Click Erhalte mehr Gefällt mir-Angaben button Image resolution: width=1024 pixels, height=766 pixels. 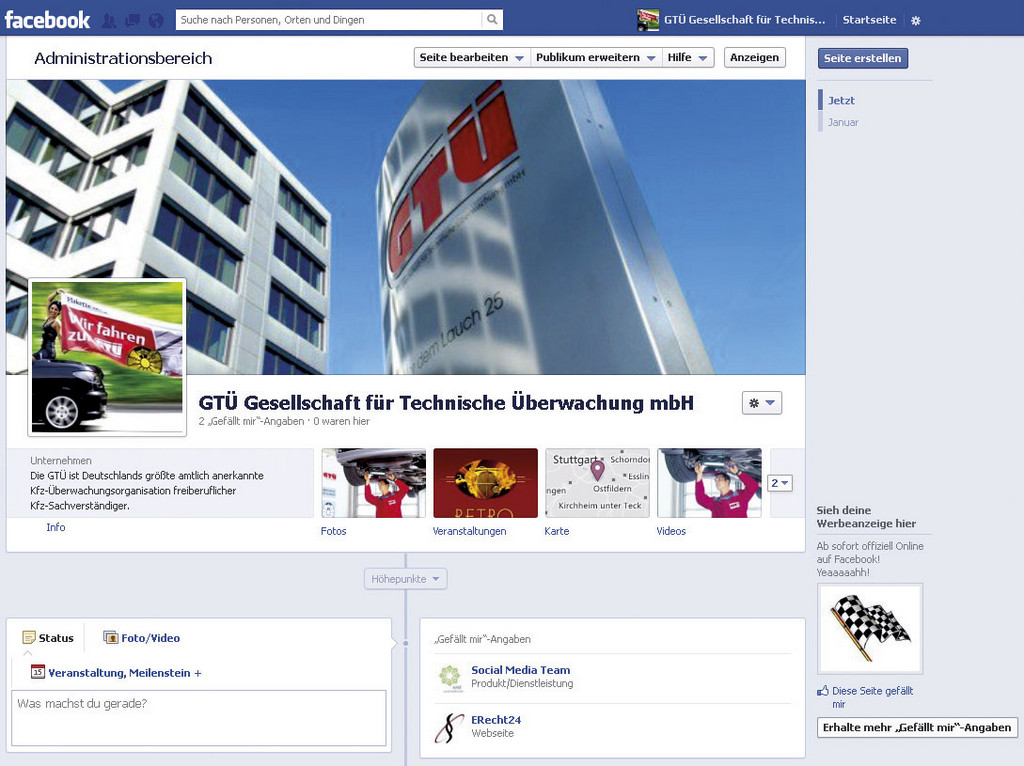click(x=917, y=727)
